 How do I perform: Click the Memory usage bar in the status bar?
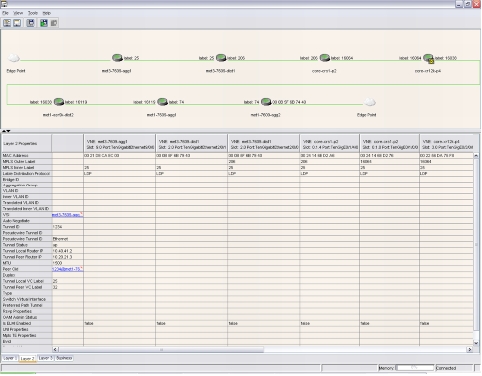coord(414,368)
